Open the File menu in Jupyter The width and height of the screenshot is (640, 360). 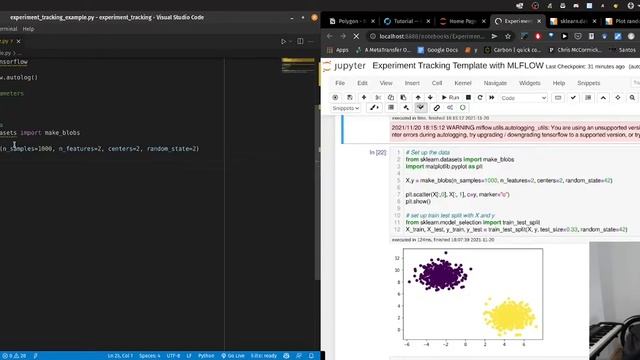[x=340, y=83]
